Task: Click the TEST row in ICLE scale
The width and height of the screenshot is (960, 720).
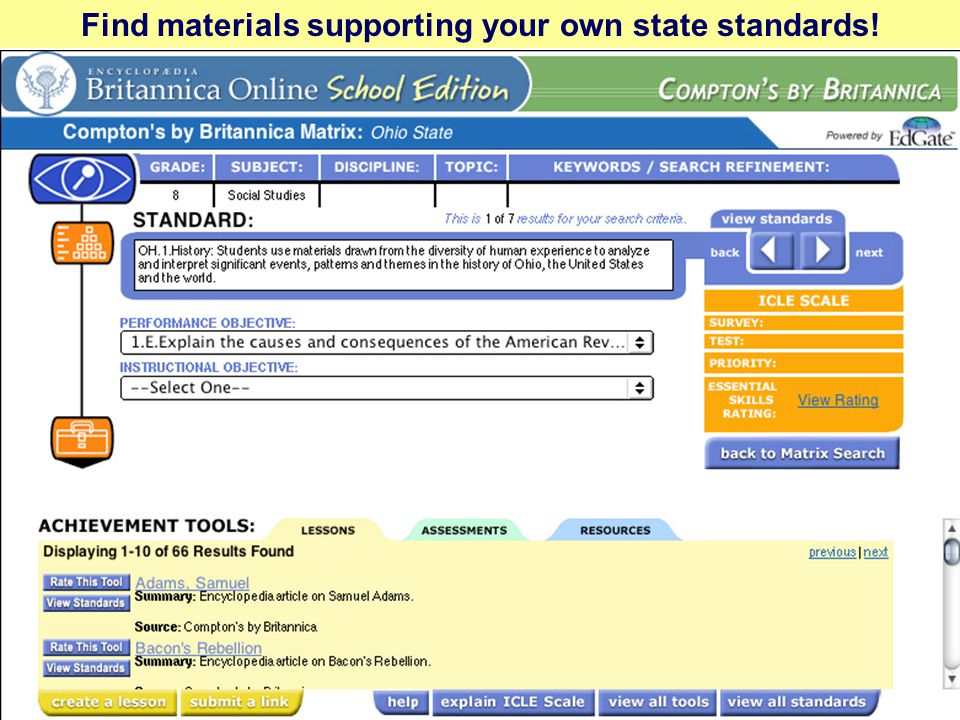Action: click(803, 341)
